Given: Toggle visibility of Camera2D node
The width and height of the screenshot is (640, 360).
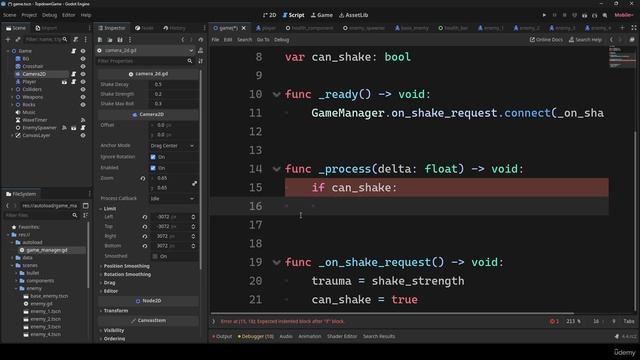Looking at the screenshot, I should coord(83,74).
